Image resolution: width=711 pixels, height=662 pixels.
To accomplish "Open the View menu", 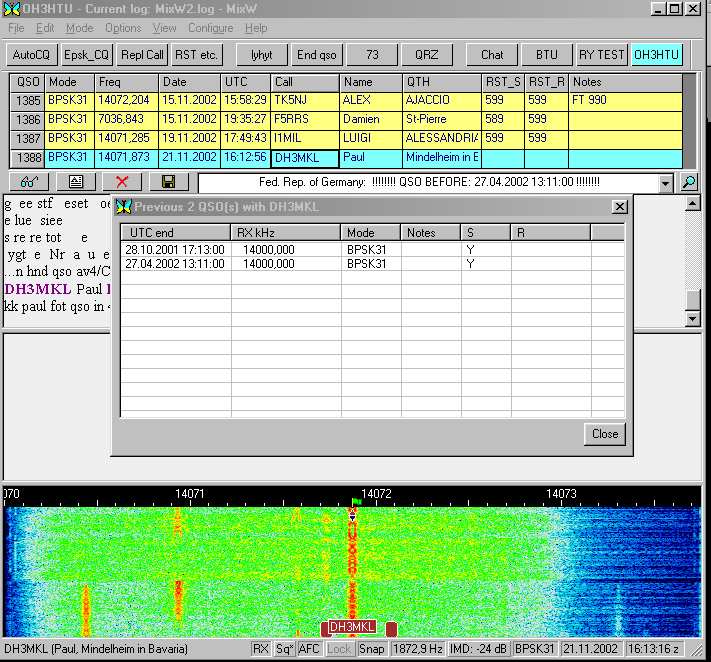I will point(164,28).
